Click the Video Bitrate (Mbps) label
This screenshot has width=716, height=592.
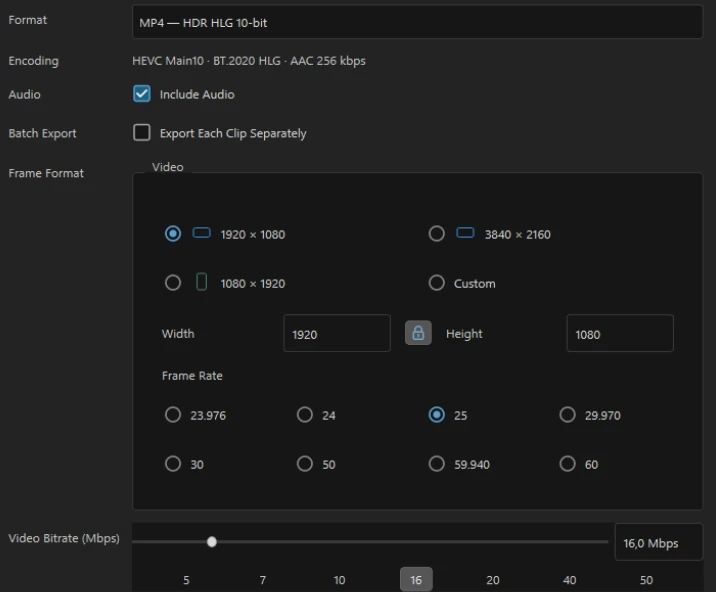[x=64, y=538]
